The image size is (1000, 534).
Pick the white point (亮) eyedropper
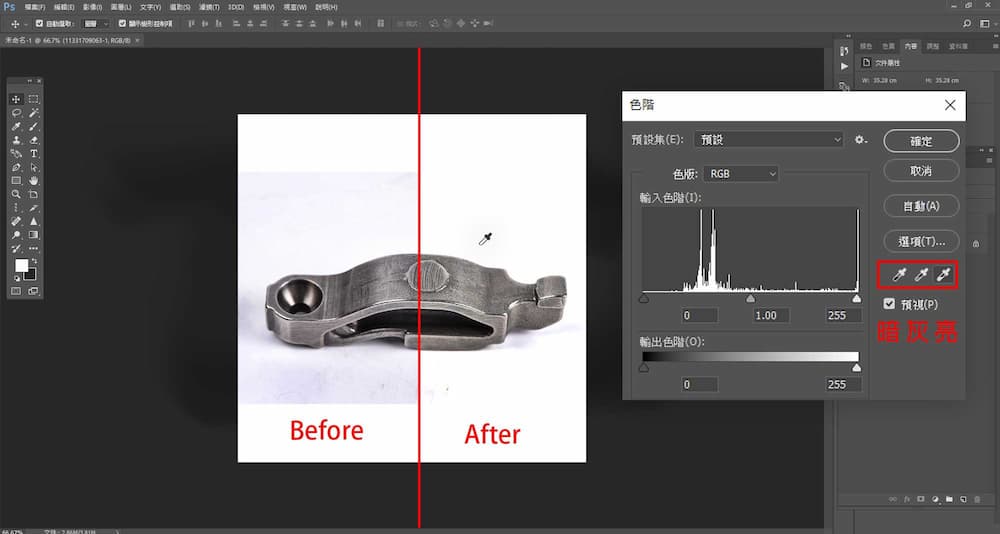(943, 275)
